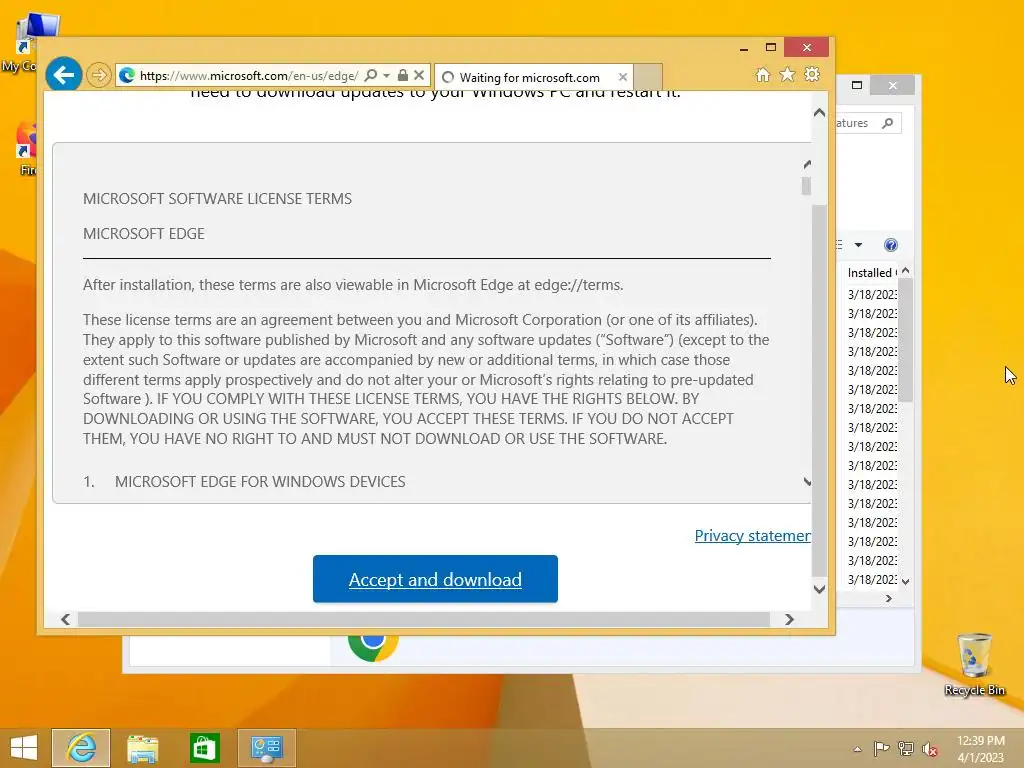Open the Privacy statement link
This screenshot has width=1024, height=768.
pos(752,536)
